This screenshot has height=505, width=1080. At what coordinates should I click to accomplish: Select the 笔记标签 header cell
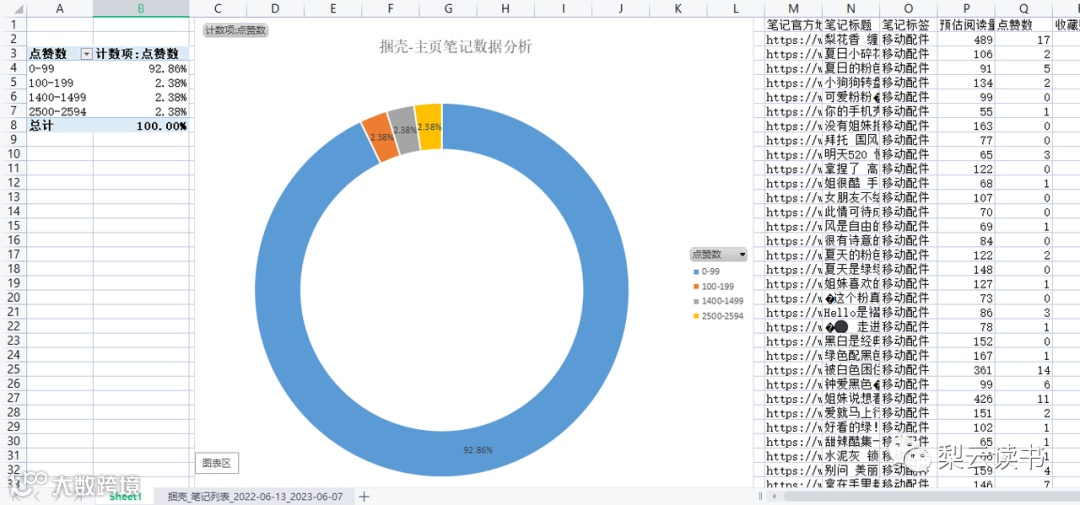[908, 25]
